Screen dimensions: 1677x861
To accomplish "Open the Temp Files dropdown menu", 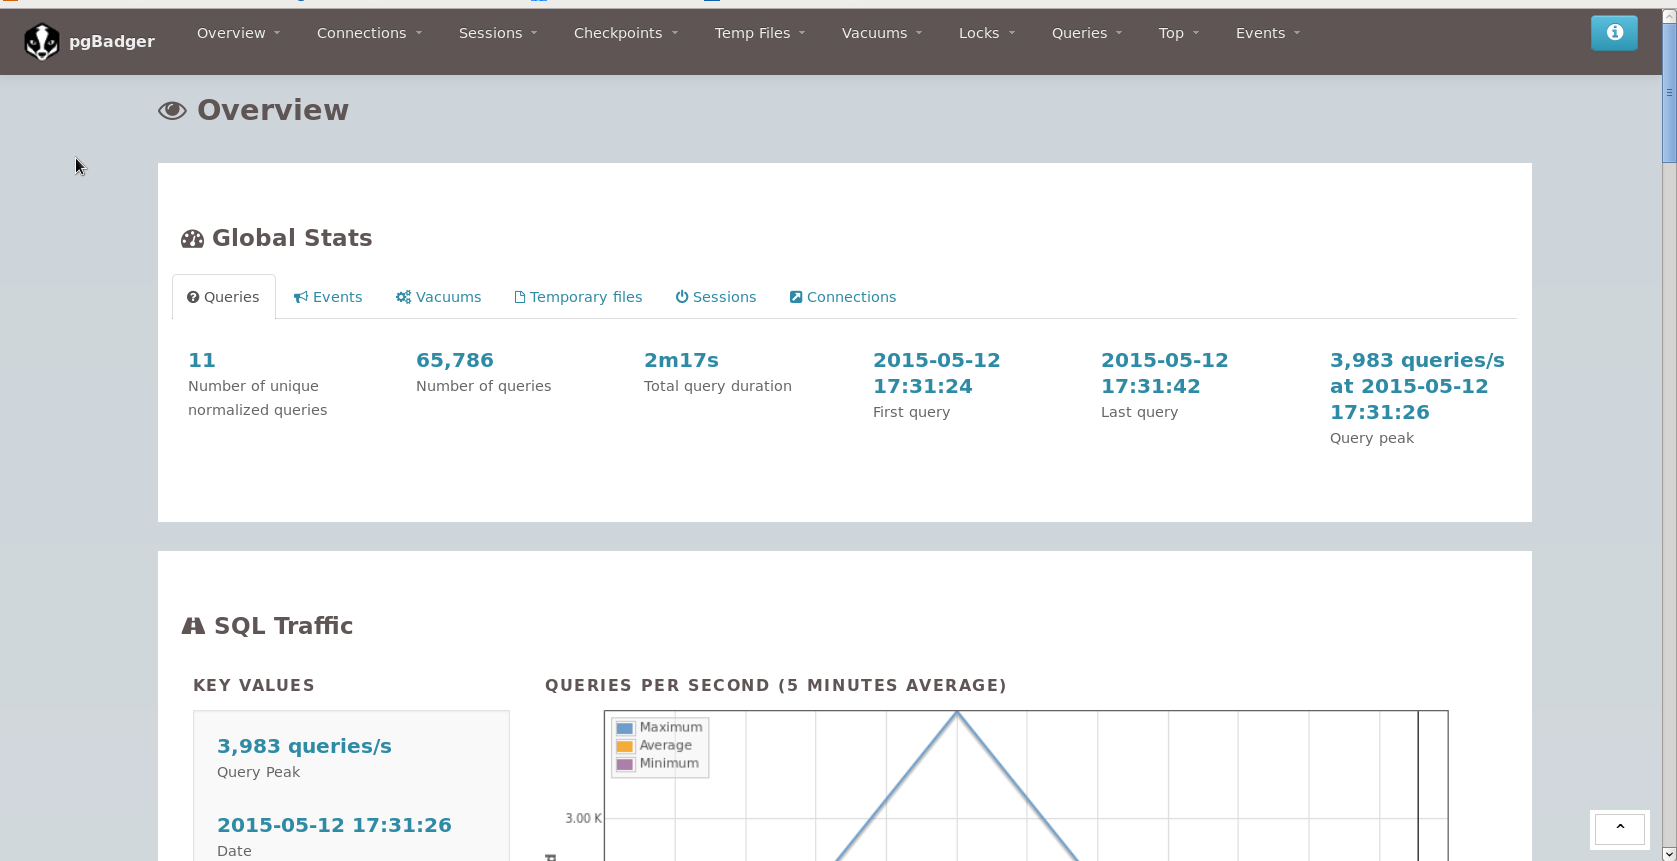I will (x=759, y=33).
